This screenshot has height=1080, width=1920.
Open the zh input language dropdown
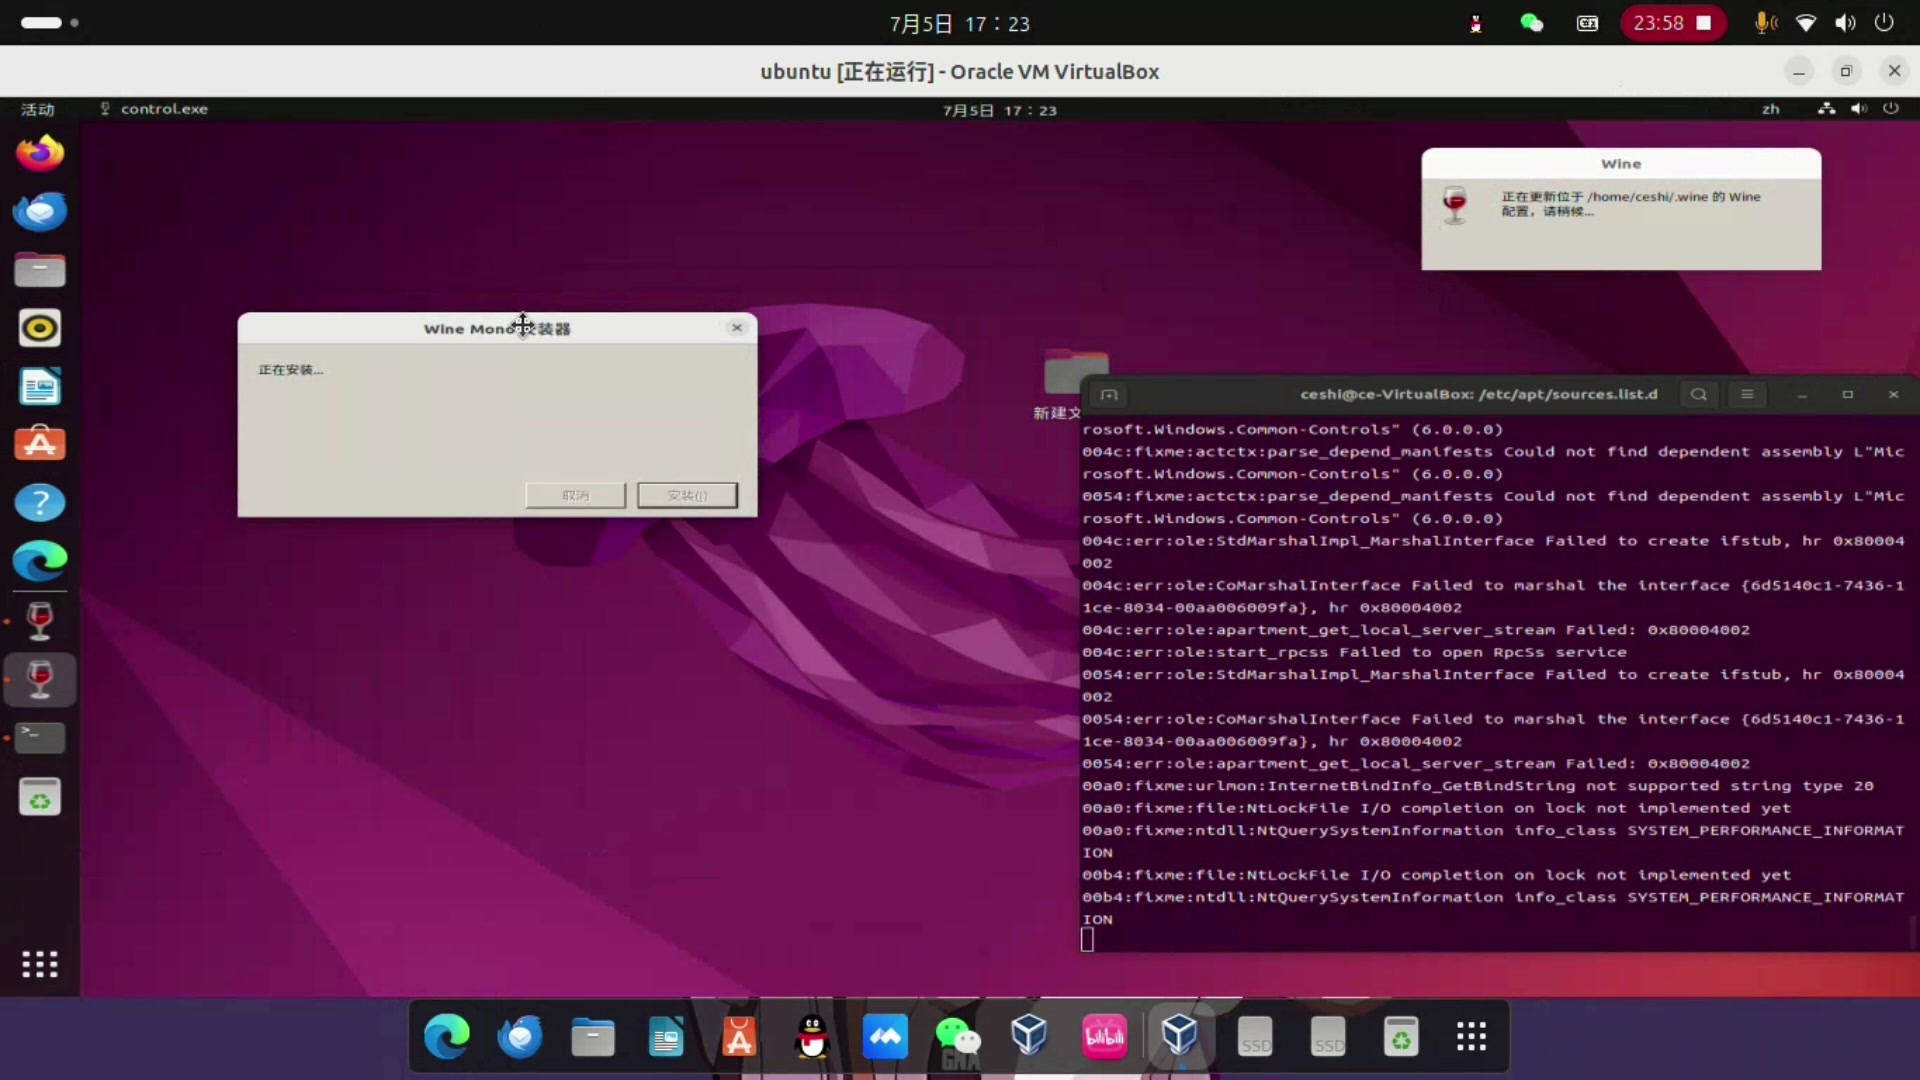(1770, 109)
